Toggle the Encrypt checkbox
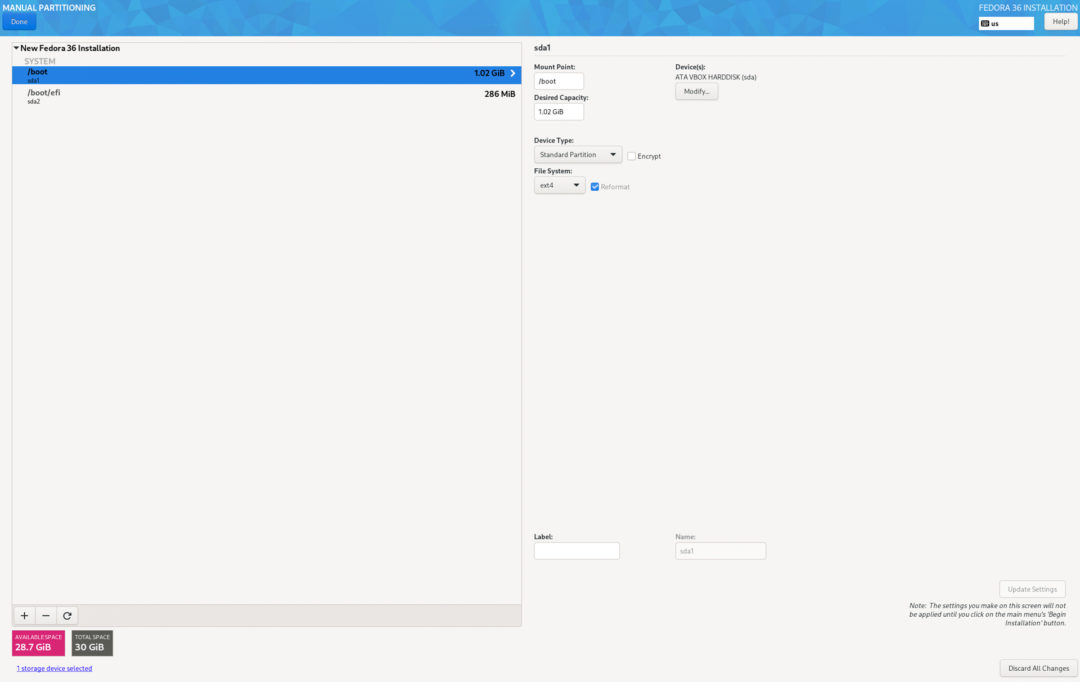Image resolution: width=1080 pixels, height=682 pixels. (x=632, y=156)
